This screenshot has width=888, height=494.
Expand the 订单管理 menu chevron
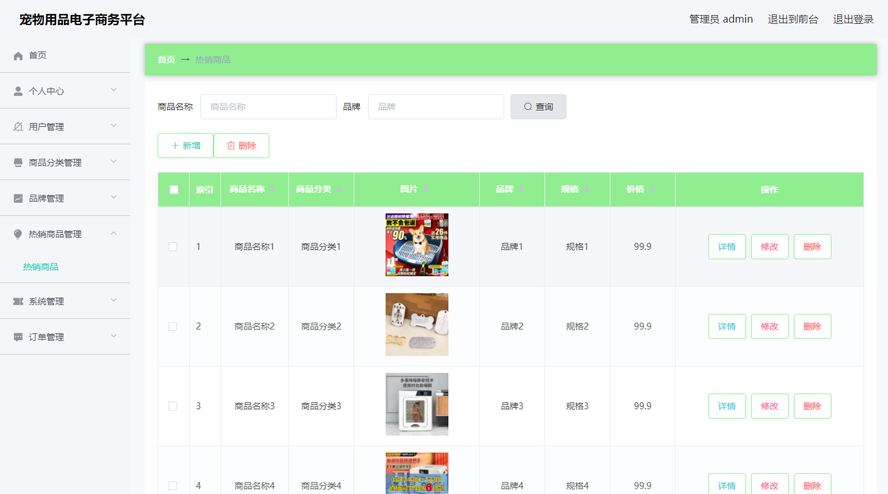pyautogui.click(x=113, y=336)
